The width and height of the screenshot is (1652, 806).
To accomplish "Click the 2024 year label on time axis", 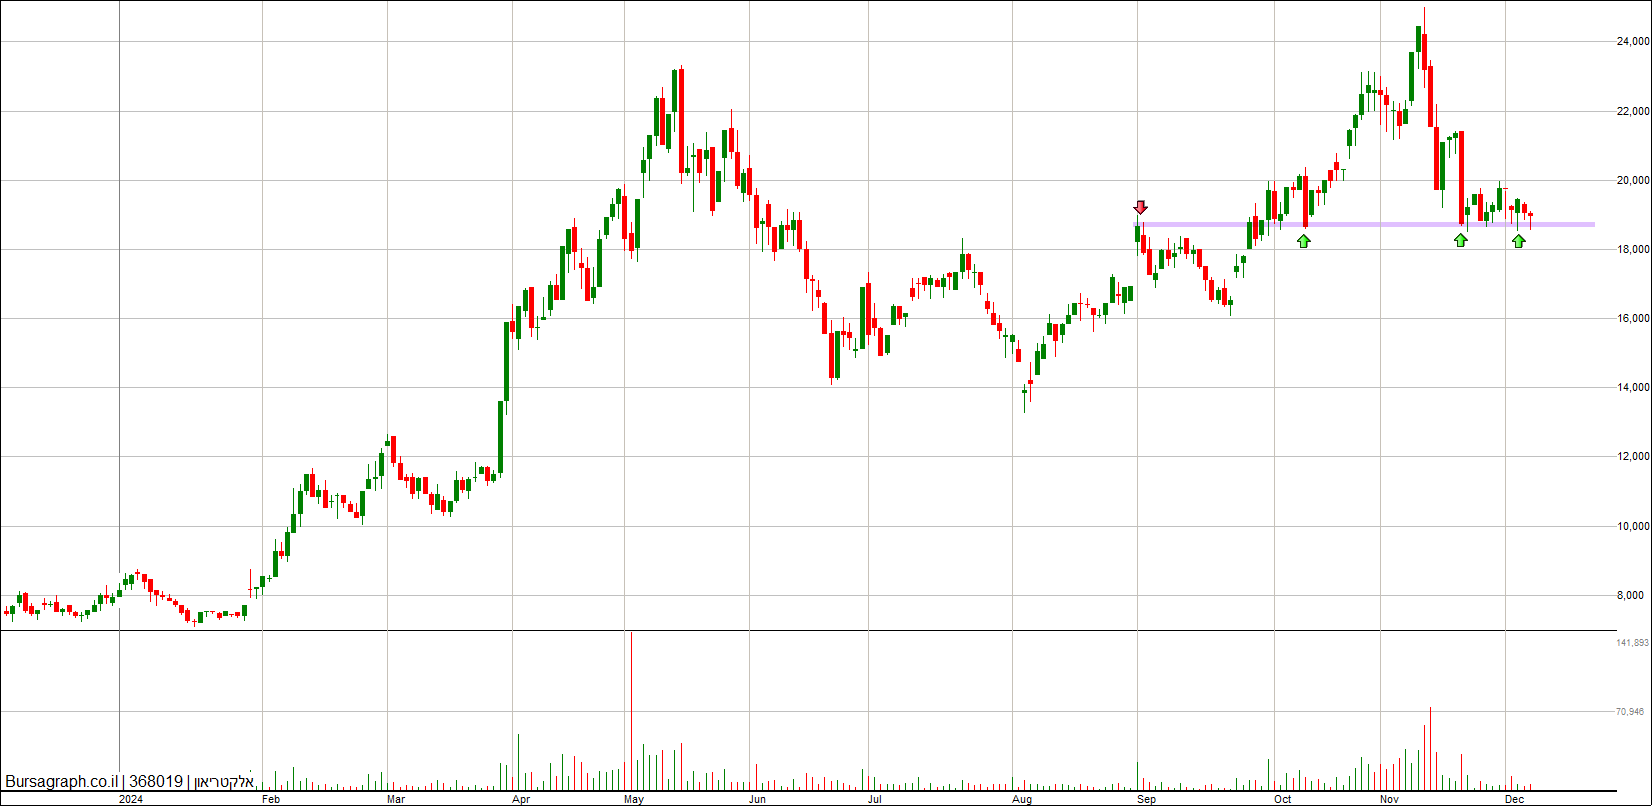I will click(130, 800).
